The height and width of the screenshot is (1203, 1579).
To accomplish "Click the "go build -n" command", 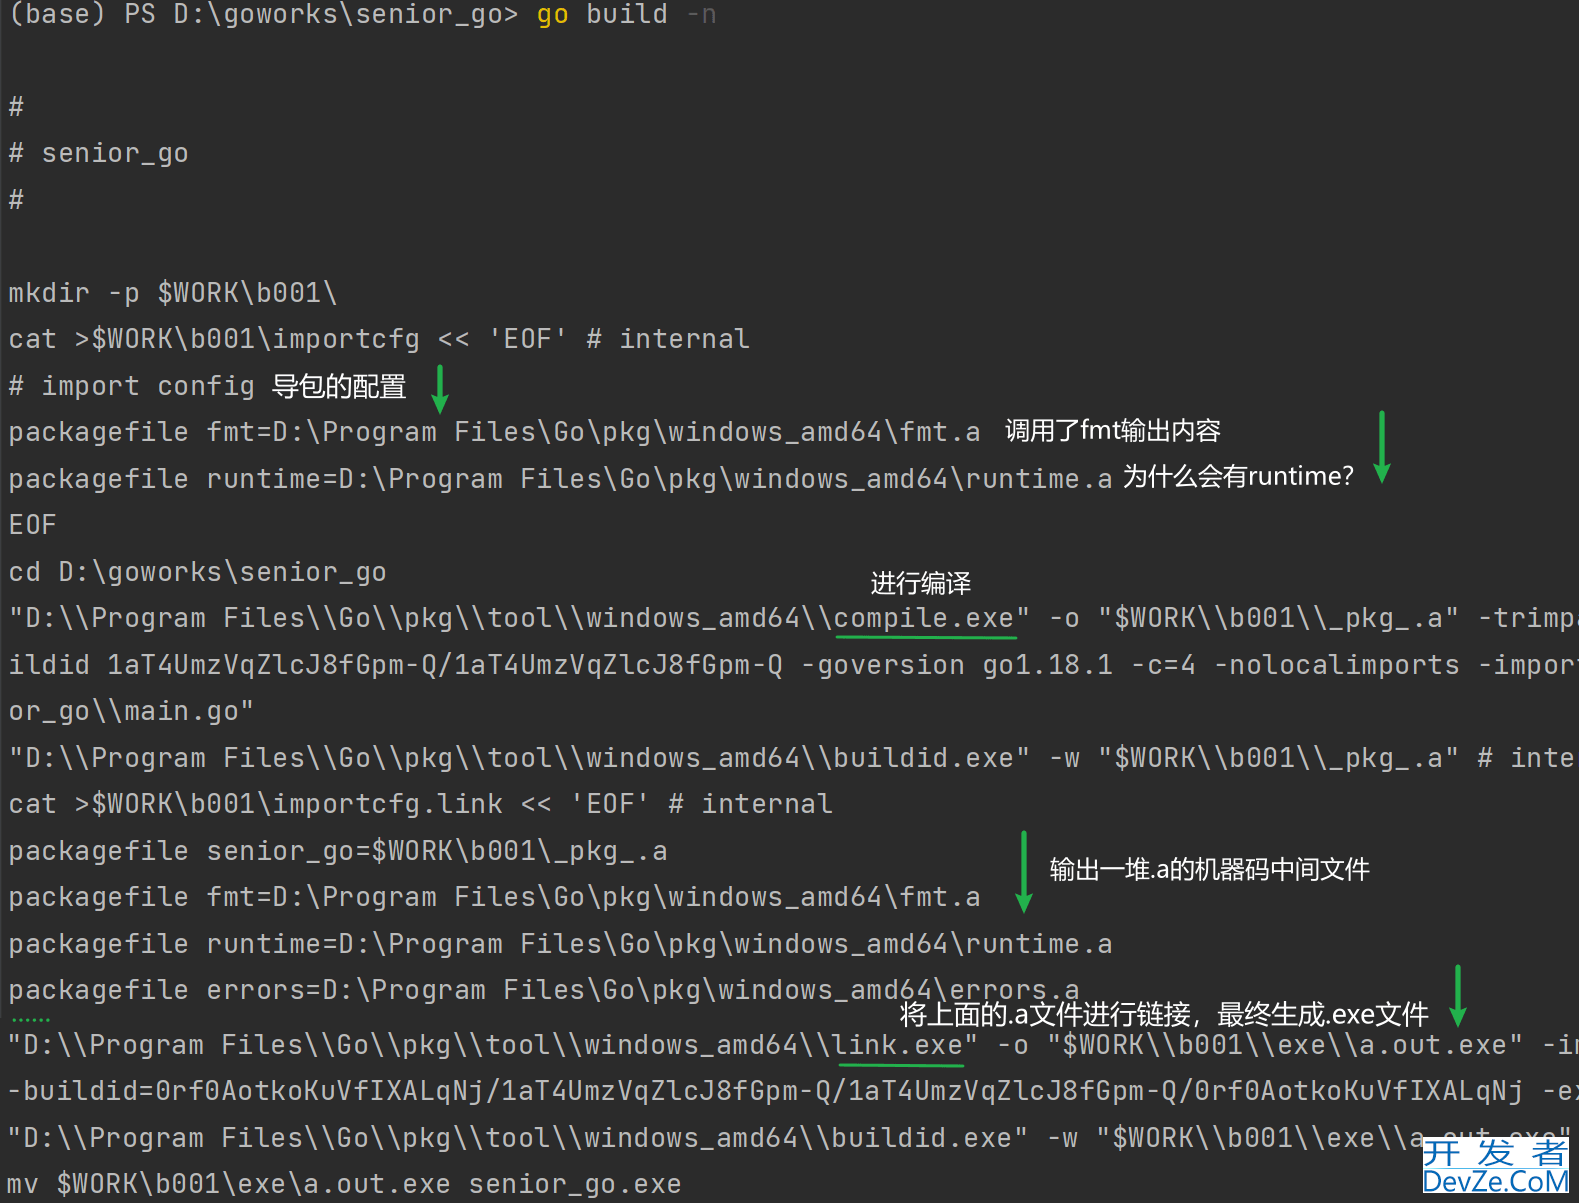I will pos(625,15).
